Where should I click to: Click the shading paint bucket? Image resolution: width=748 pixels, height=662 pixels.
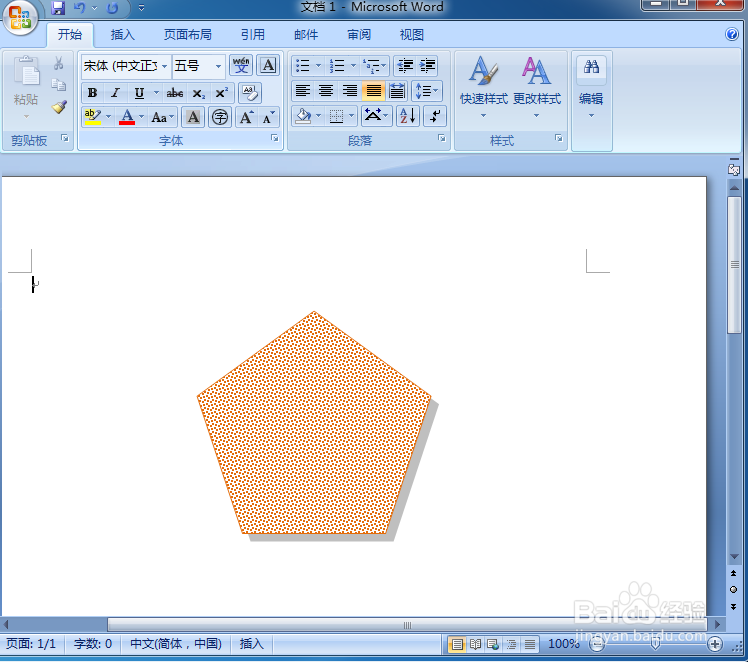coord(303,116)
